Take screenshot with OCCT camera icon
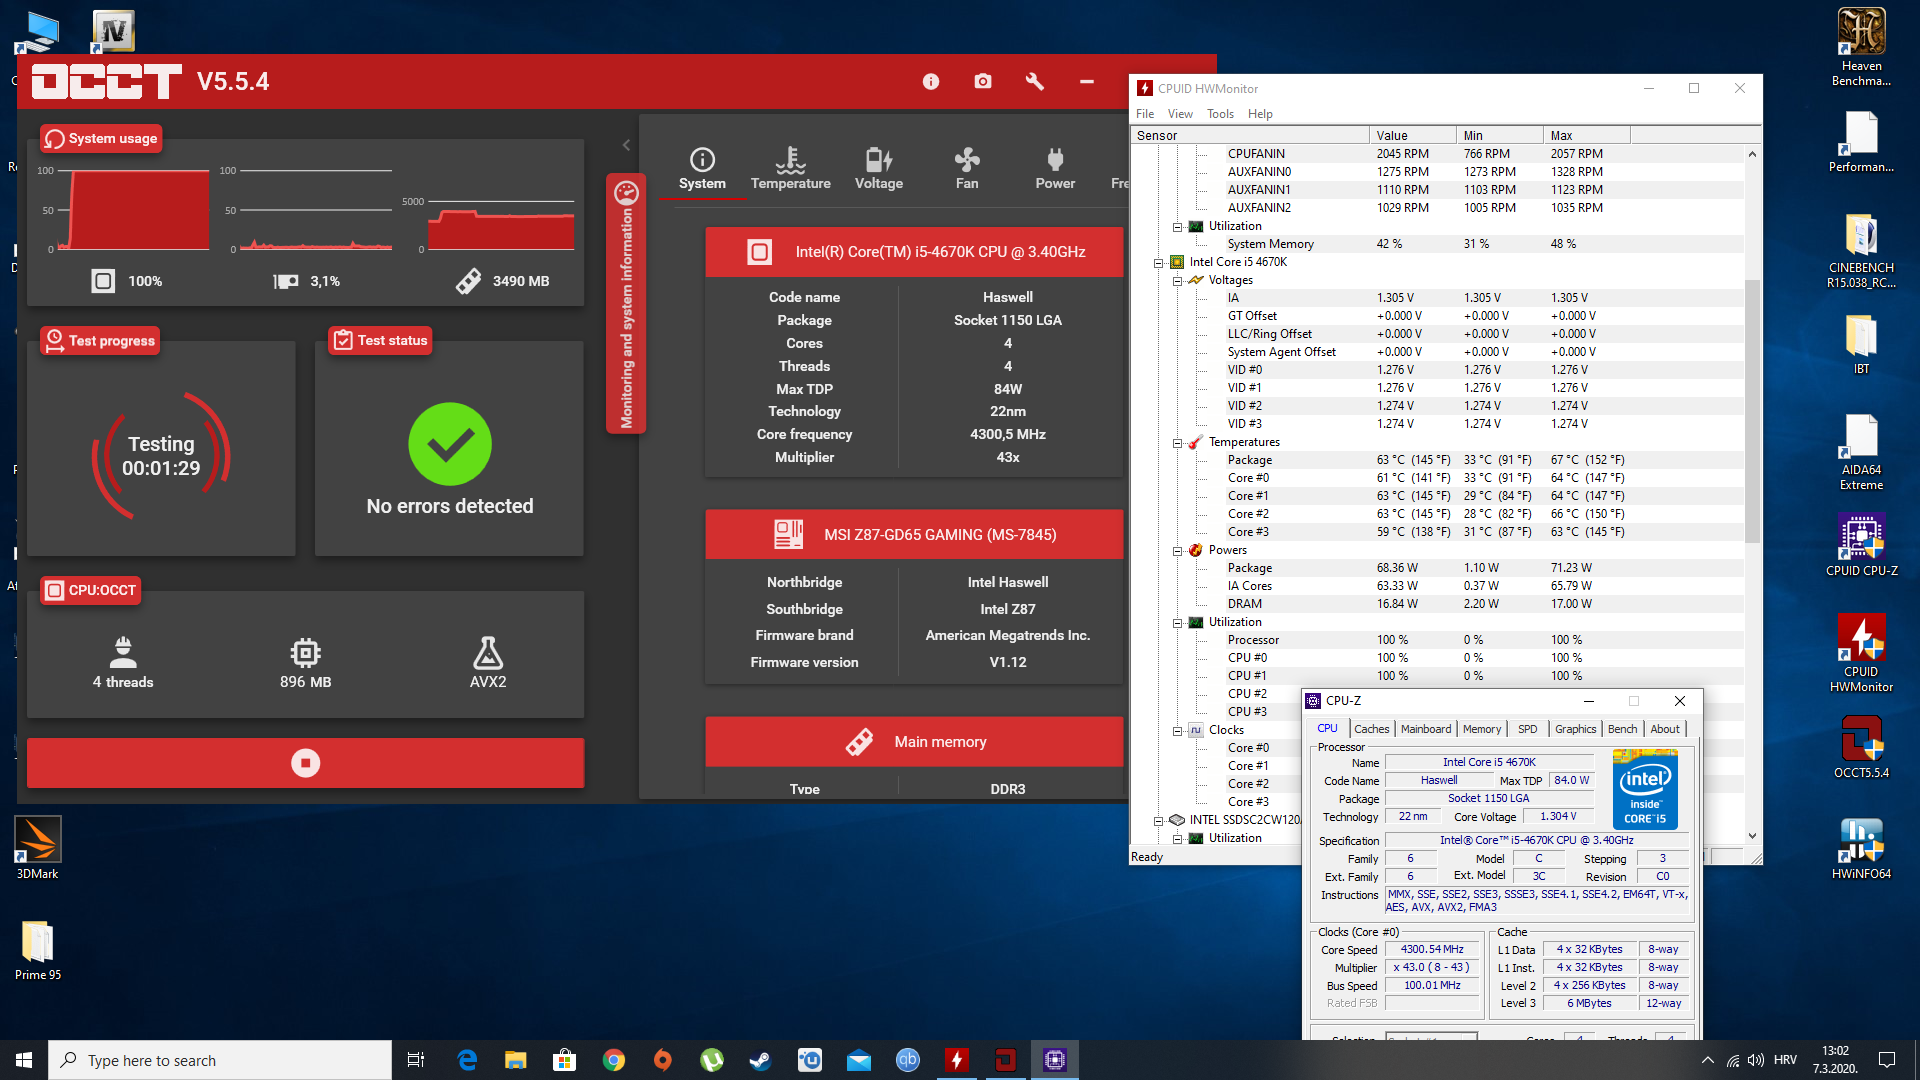1920x1080 pixels. [983, 82]
